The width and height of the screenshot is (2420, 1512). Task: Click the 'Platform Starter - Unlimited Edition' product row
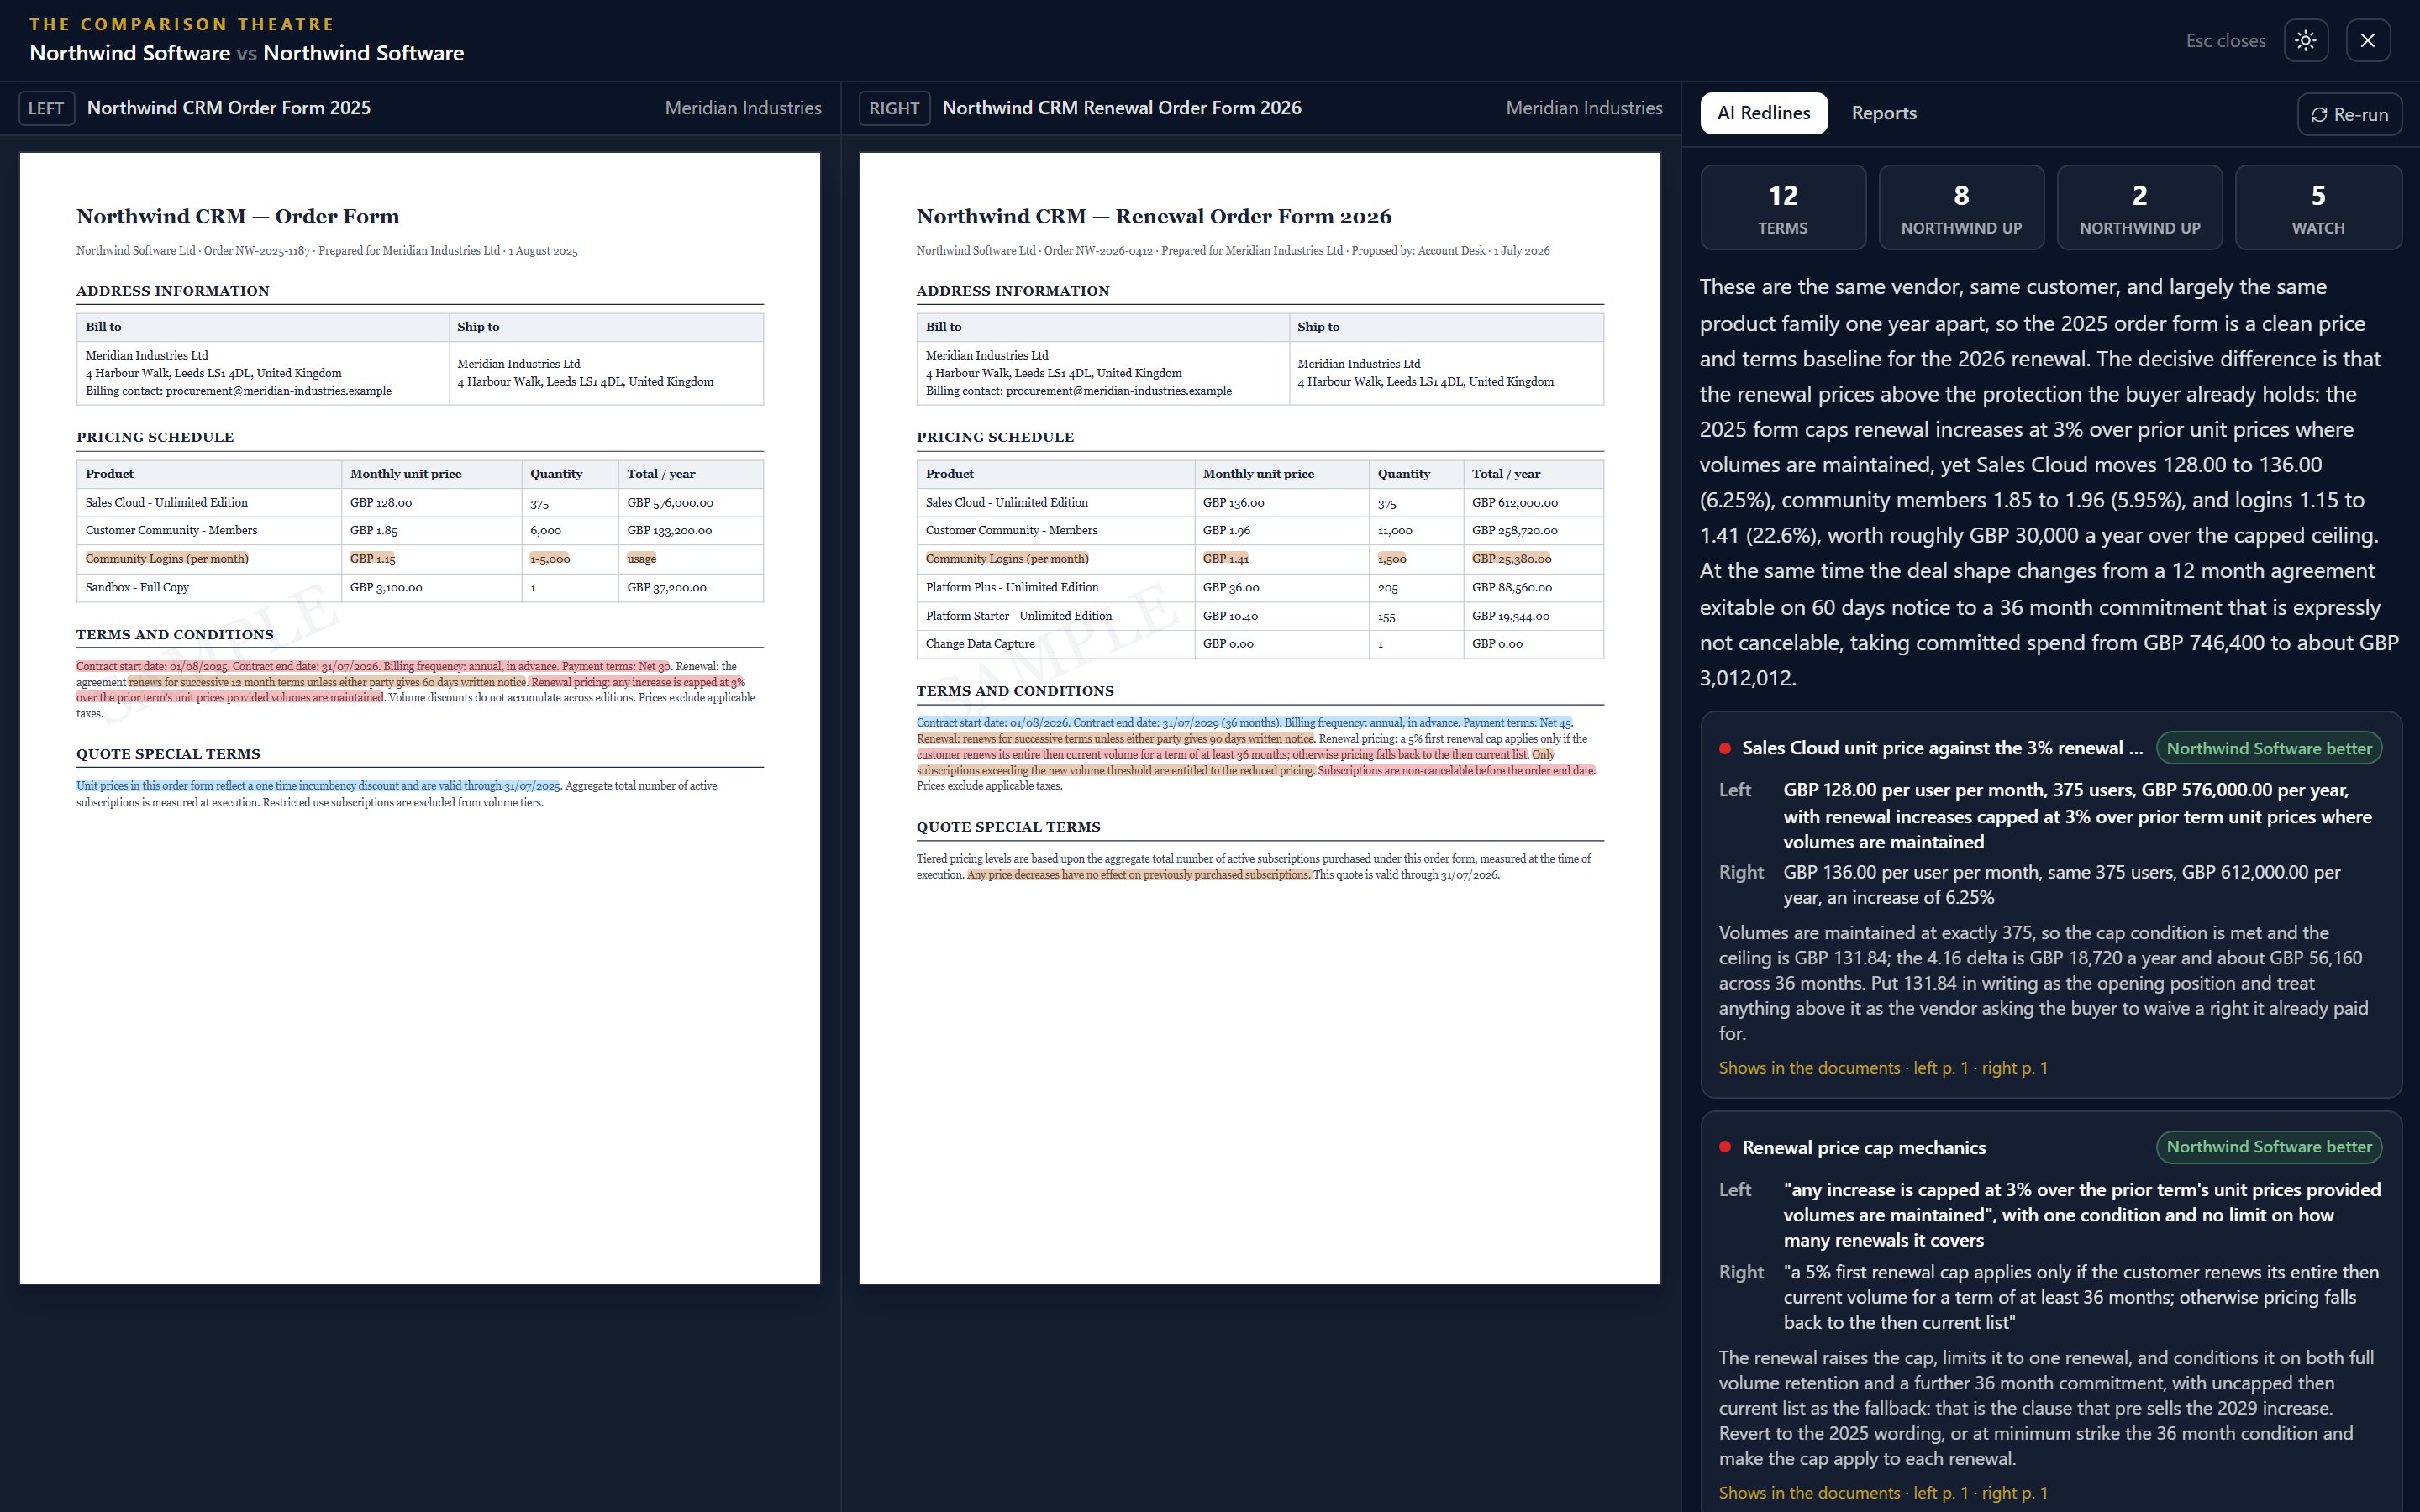pos(1260,616)
